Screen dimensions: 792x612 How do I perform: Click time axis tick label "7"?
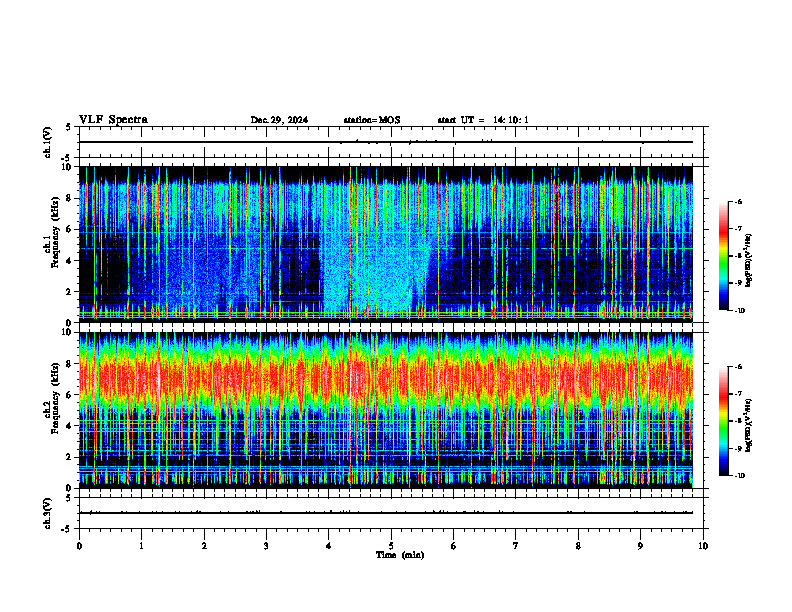point(516,546)
